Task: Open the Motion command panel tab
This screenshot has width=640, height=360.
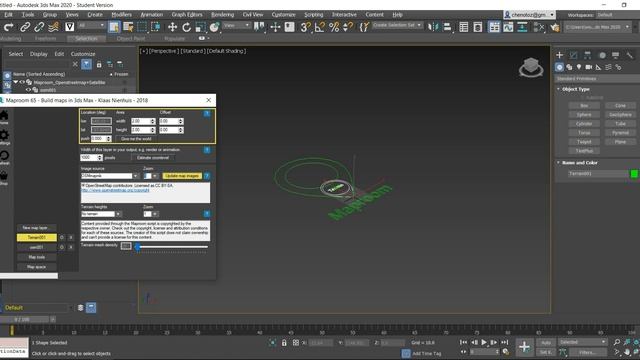Action: click(x=602, y=55)
